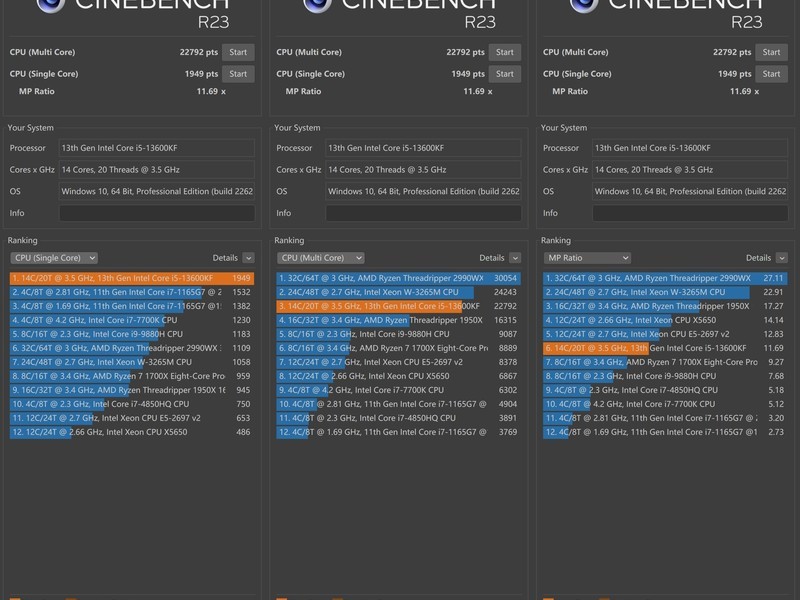Expand Details arrow beside MP Ratio ranking
This screenshot has width=800, height=600.
[x=782, y=258]
